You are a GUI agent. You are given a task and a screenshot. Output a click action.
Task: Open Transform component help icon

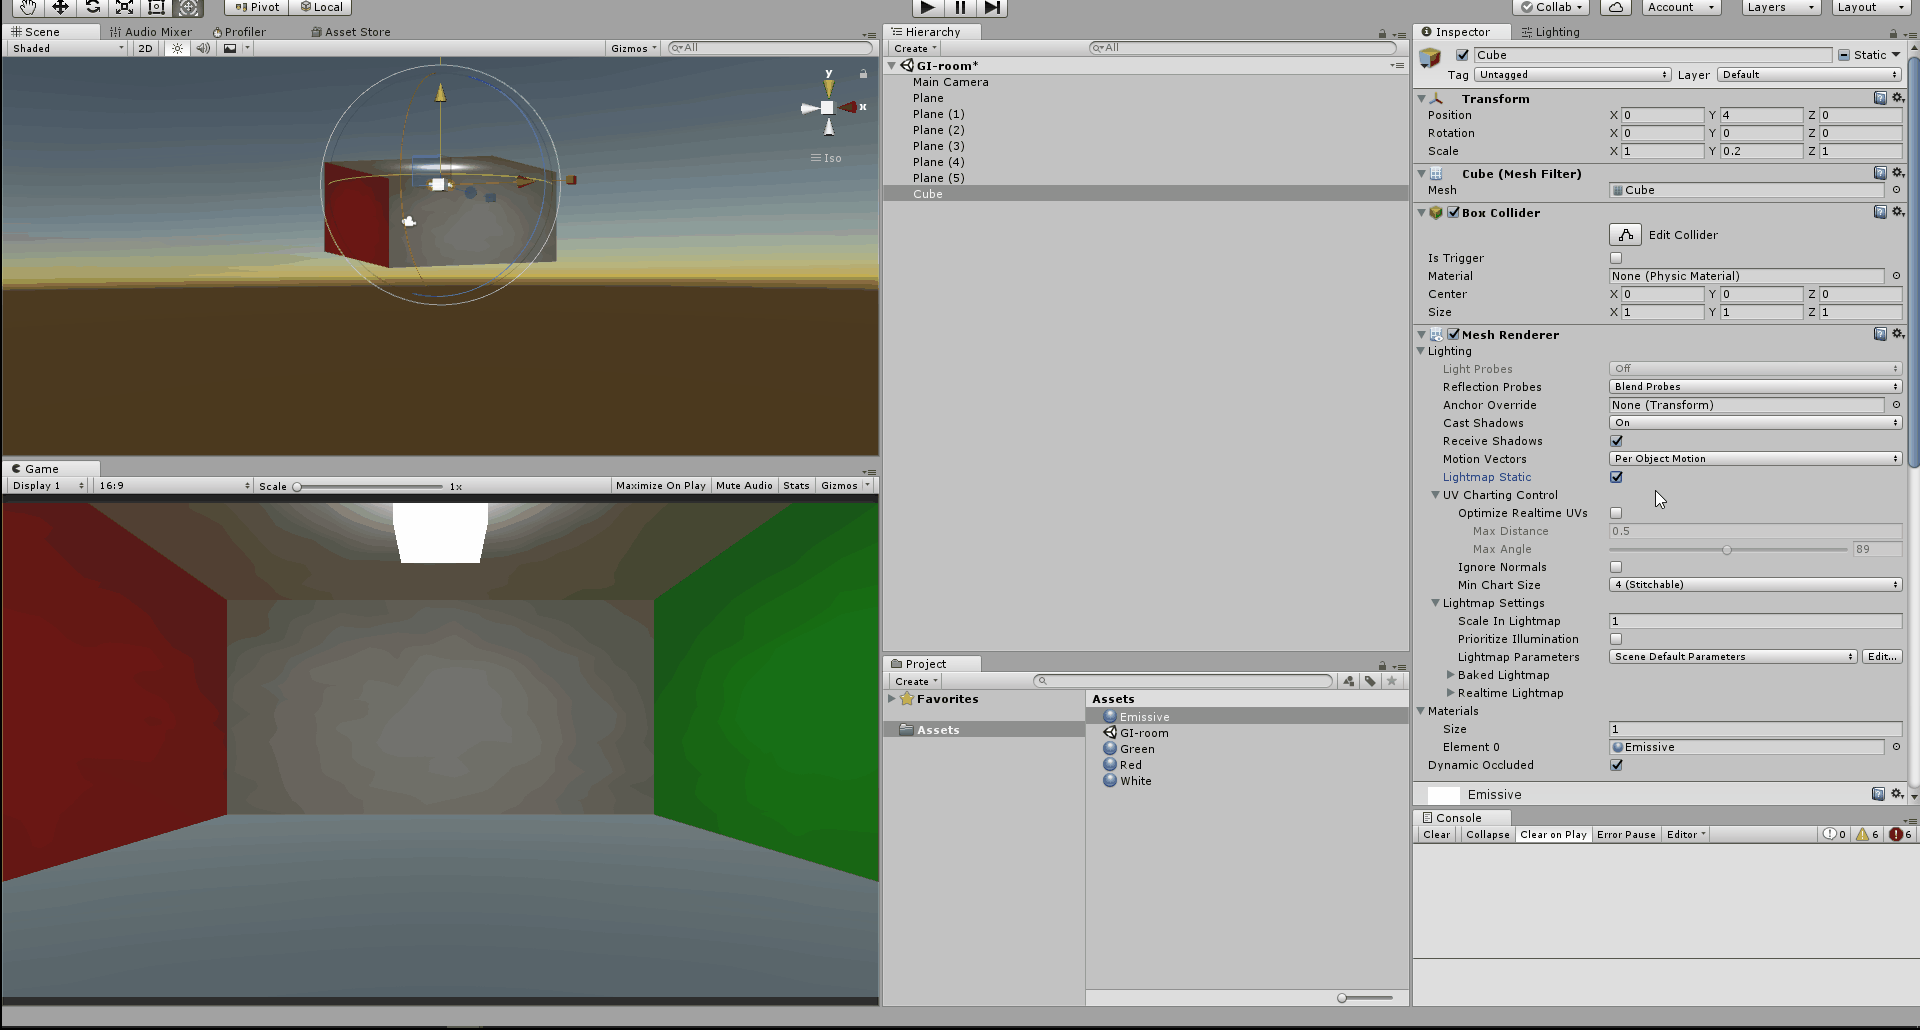pyautogui.click(x=1880, y=98)
